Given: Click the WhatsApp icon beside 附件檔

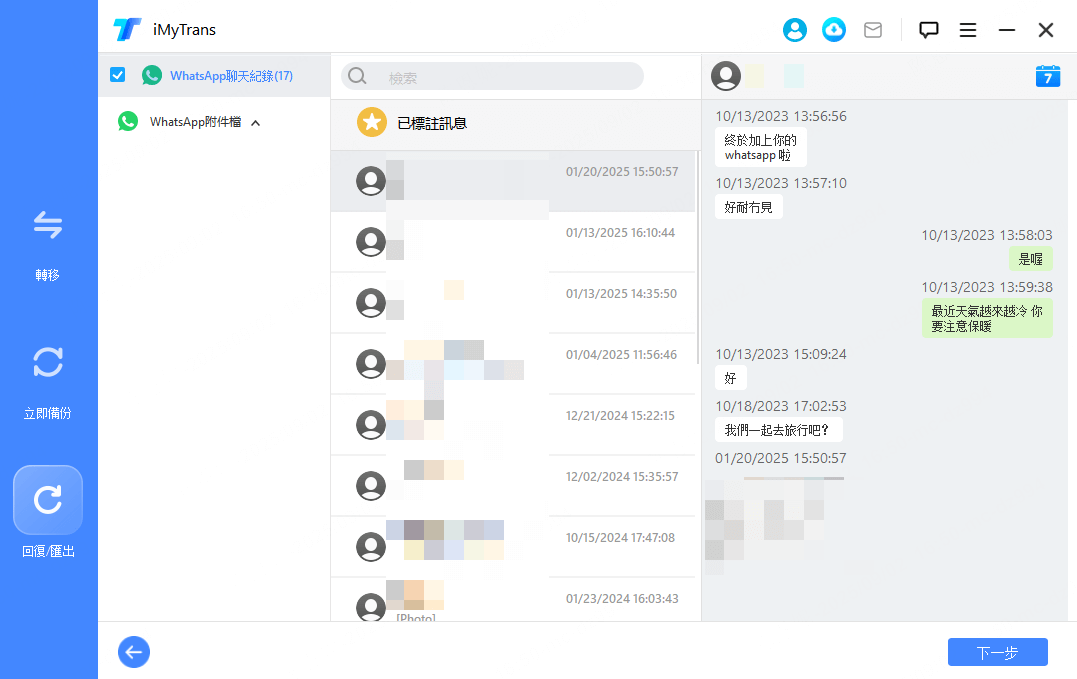Looking at the screenshot, I should (x=128, y=122).
